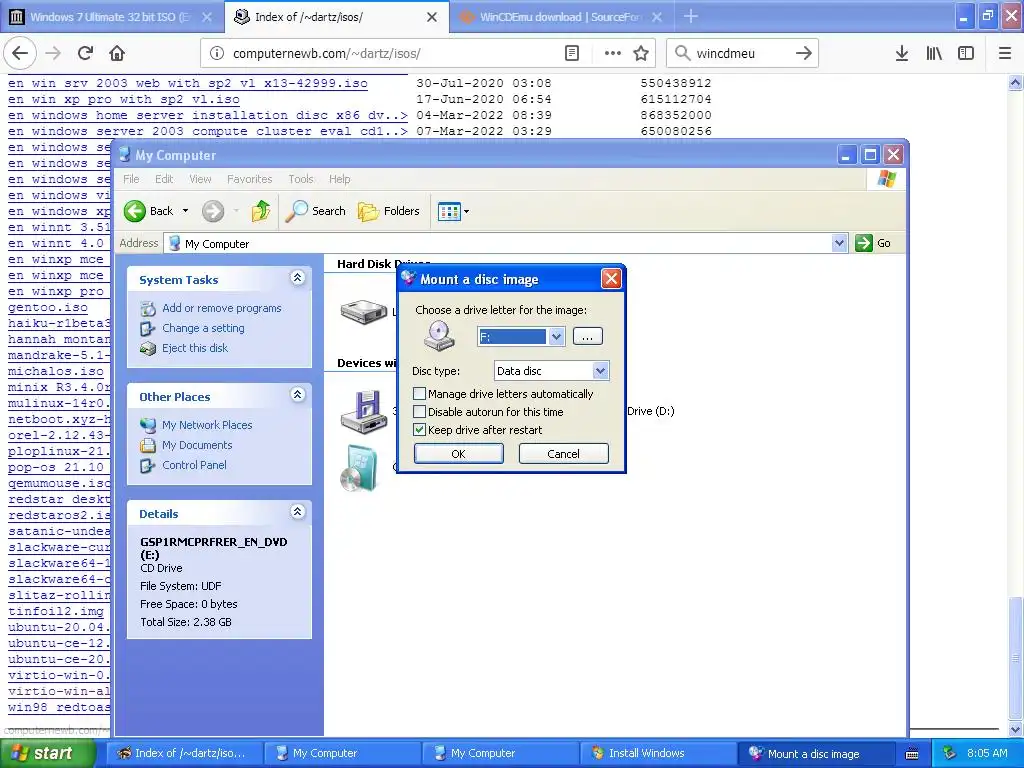The width and height of the screenshot is (1024, 768).
Task: Uncheck Keep drive after restart
Action: [419, 430]
